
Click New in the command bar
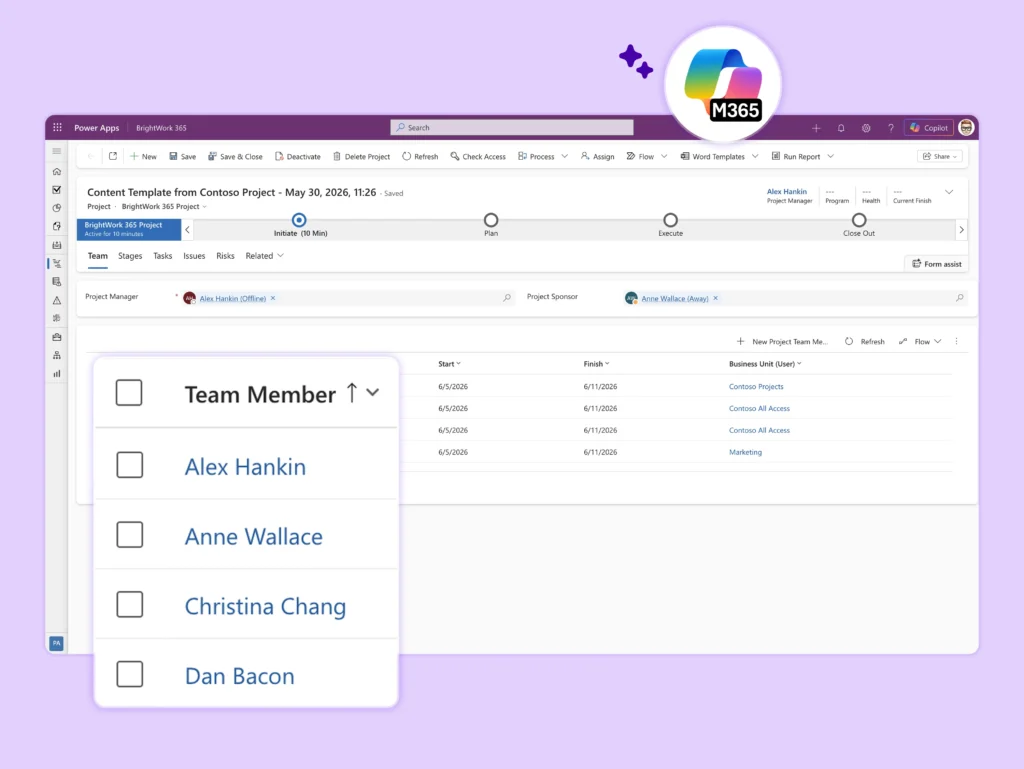pyautogui.click(x=143, y=157)
